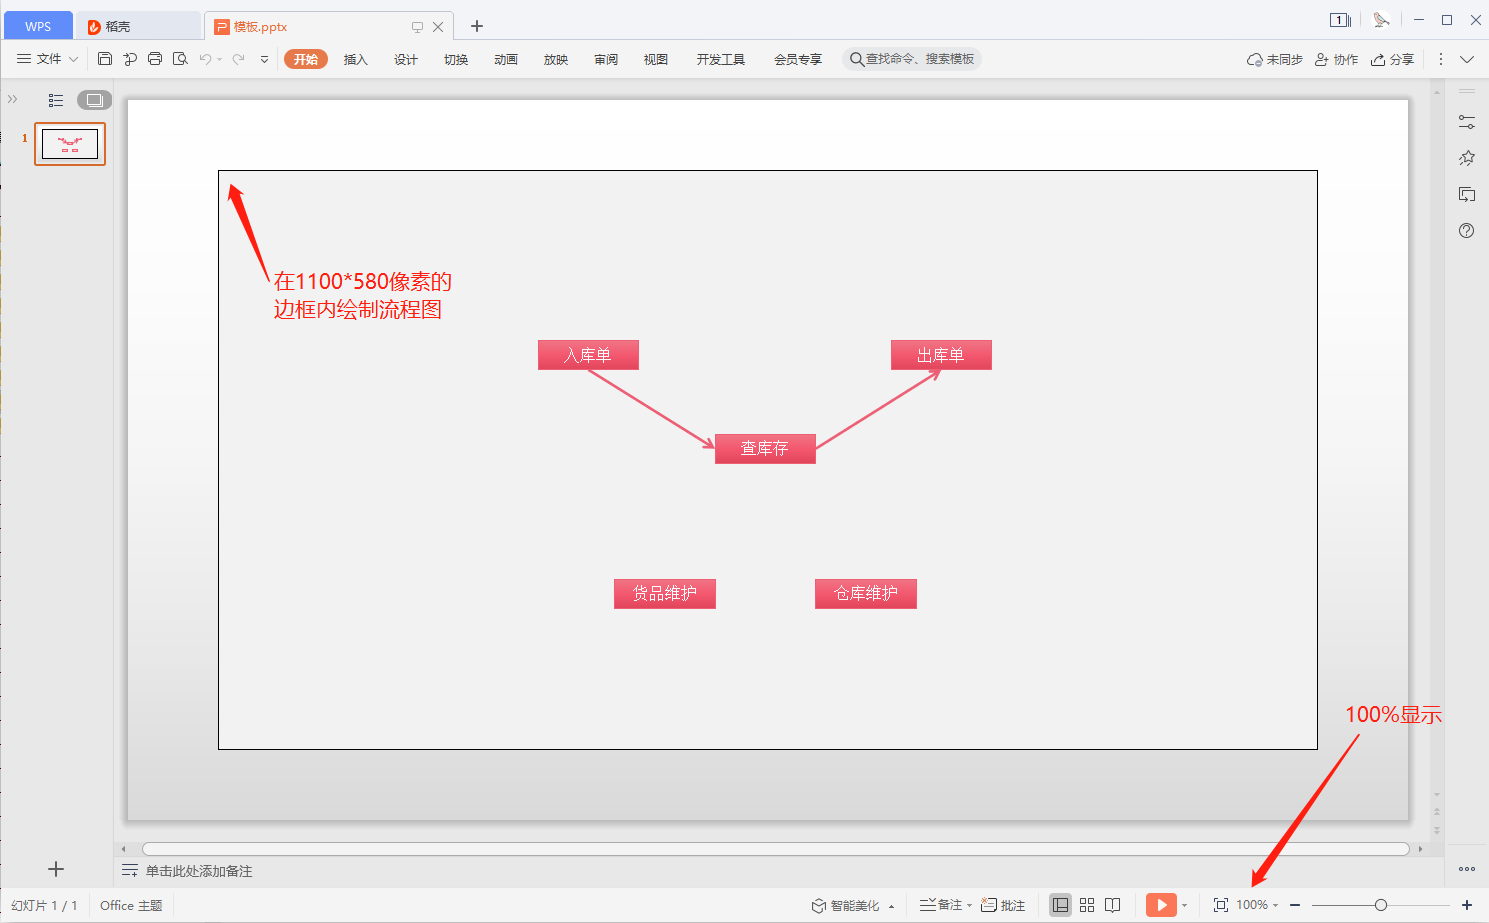This screenshot has width=1489, height=923.
Task: Click the zoom slider handle
Action: [1381, 905]
